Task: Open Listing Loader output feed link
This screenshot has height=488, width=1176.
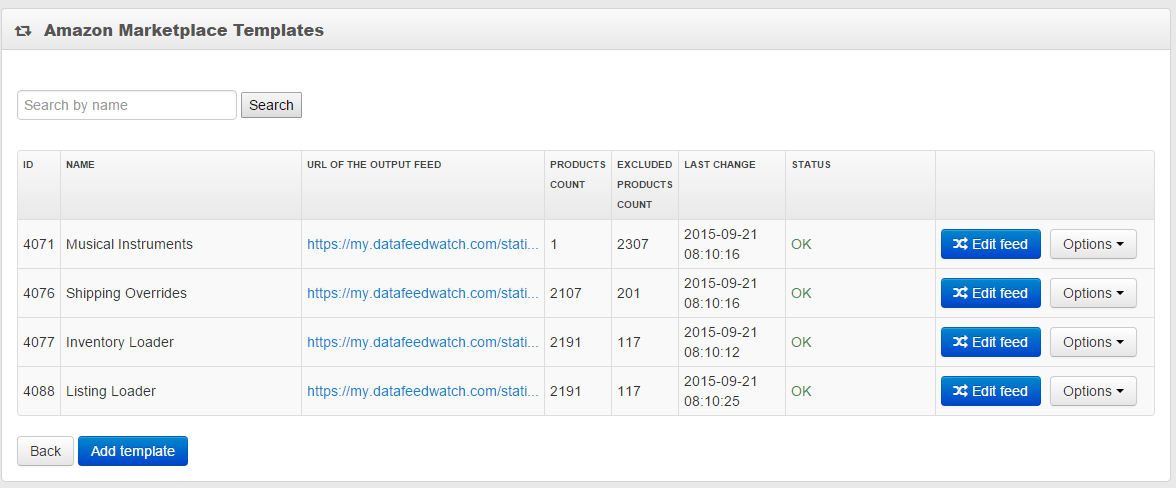Action: tap(423, 391)
